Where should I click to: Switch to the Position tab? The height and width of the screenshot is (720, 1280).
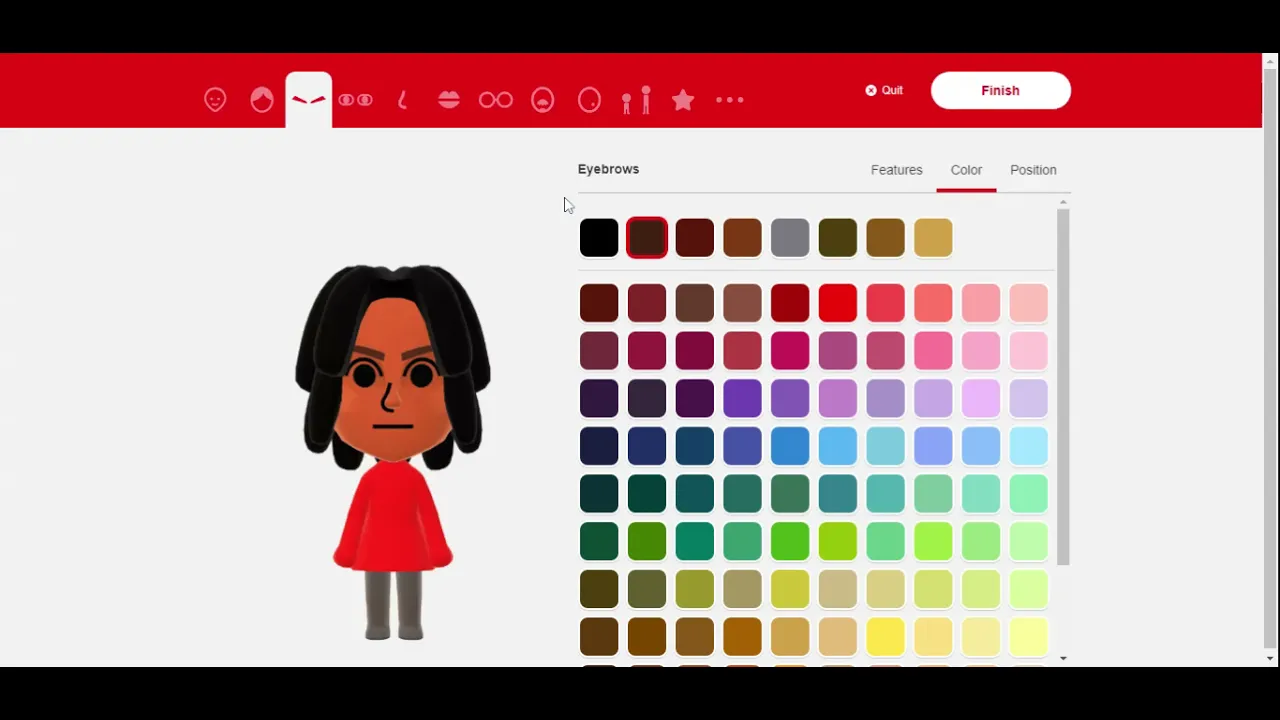click(1033, 170)
